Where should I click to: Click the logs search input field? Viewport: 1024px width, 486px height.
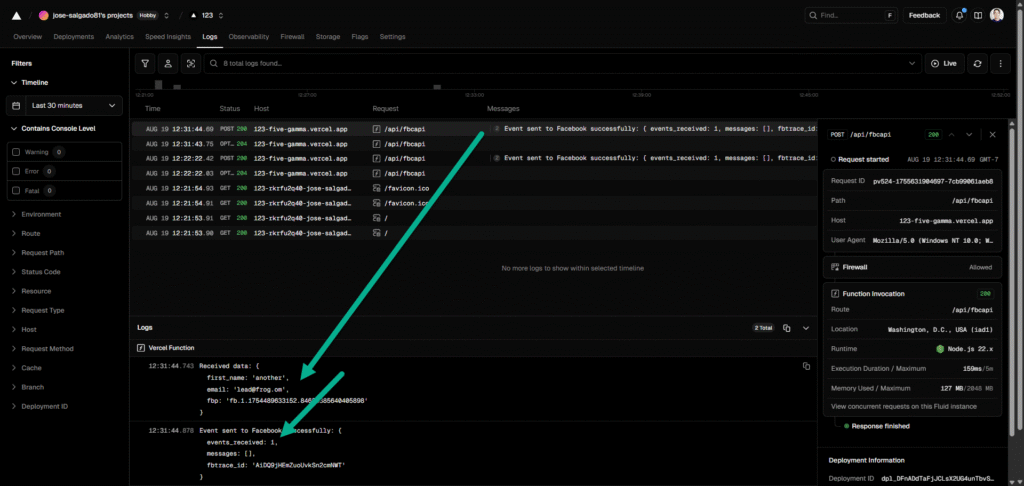click(x=560, y=63)
